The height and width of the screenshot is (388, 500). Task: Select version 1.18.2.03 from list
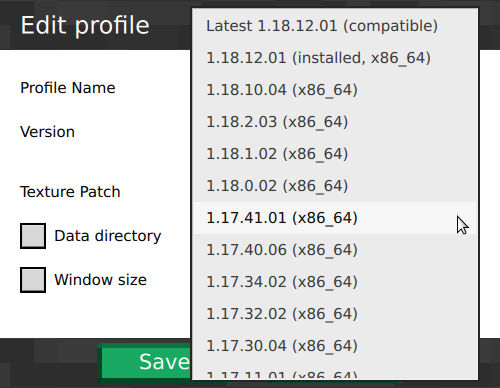click(x=335, y=122)
